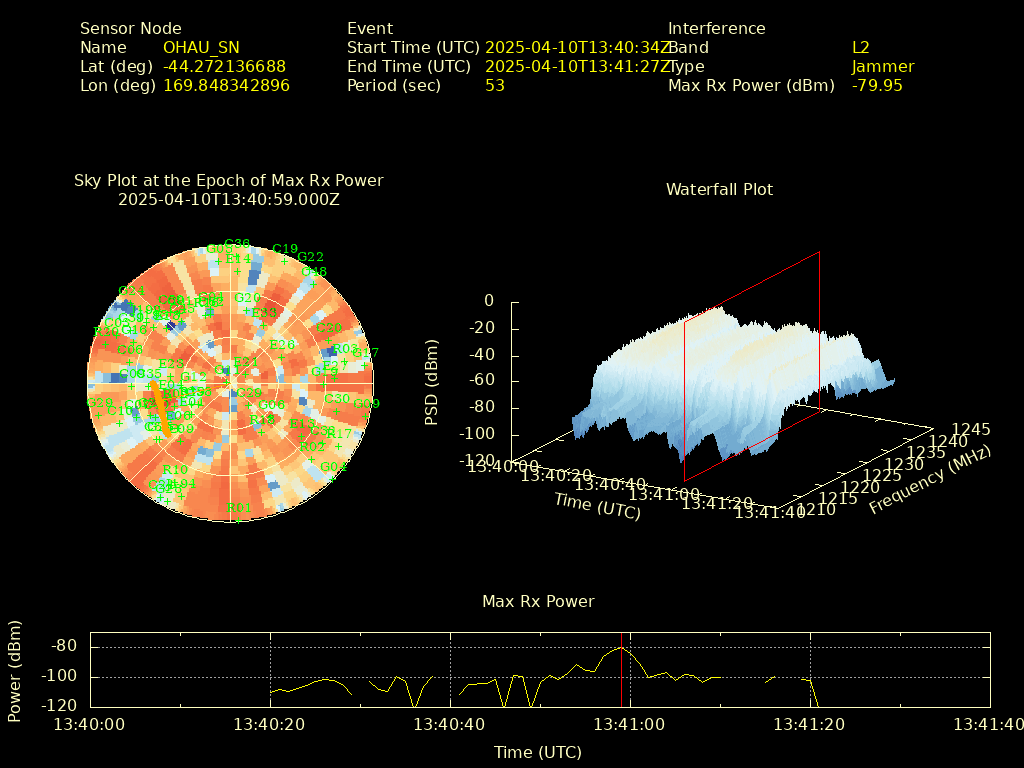
Task: Click the Waterfall Plot title
Action: pyautogui.click(x=719, y=189)
